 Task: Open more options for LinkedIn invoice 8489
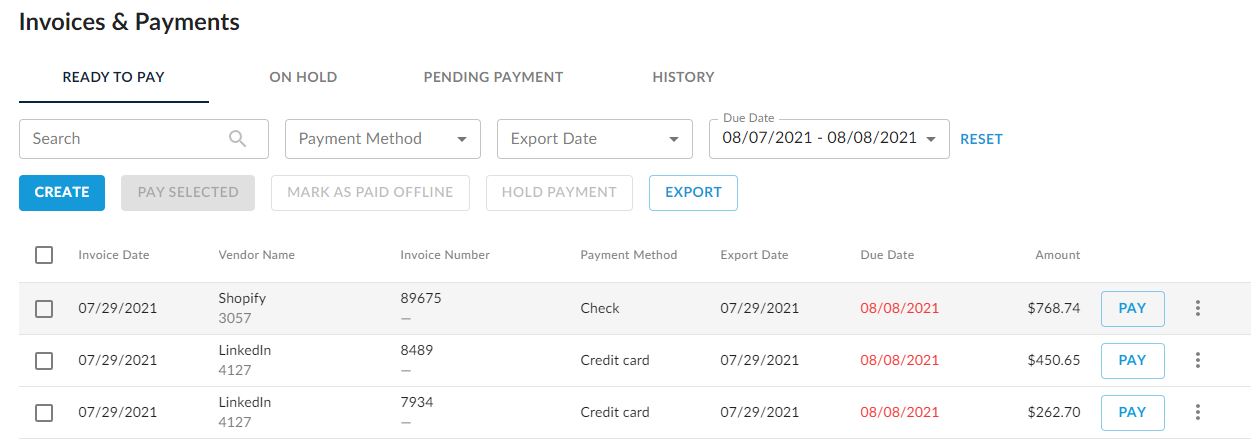coord(1197,360)
